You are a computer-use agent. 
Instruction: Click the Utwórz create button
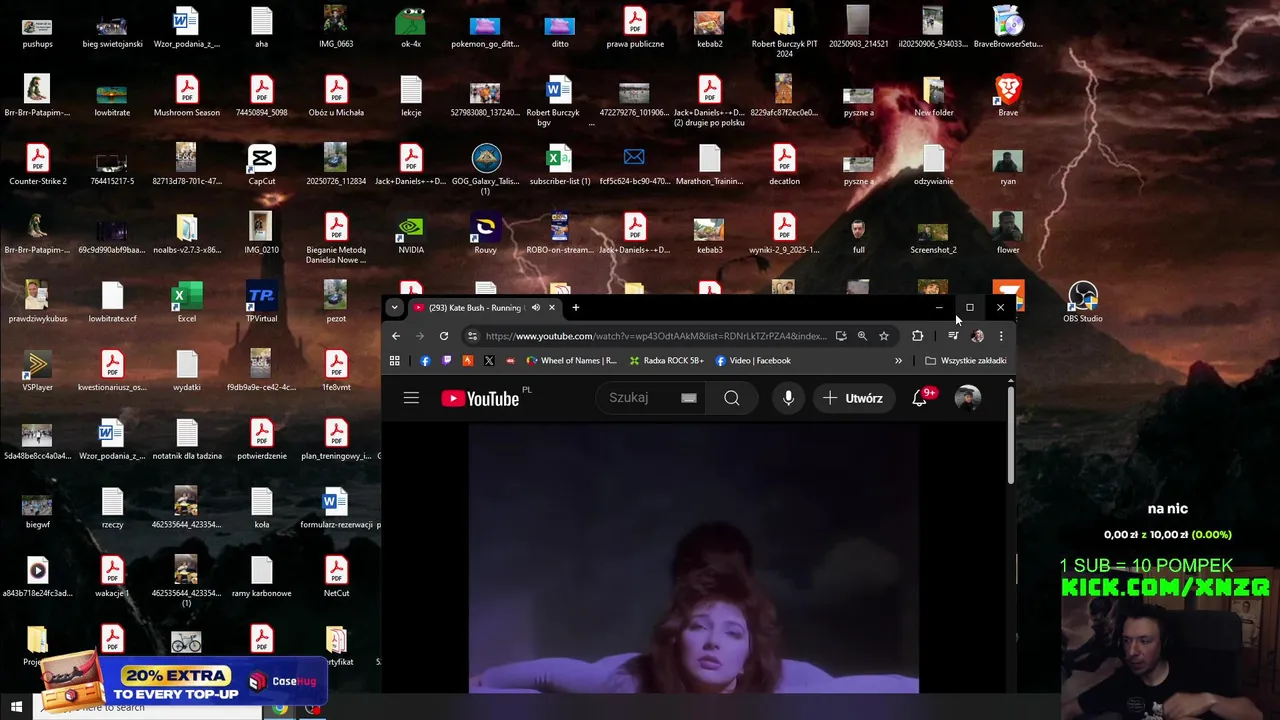point(853,398)
